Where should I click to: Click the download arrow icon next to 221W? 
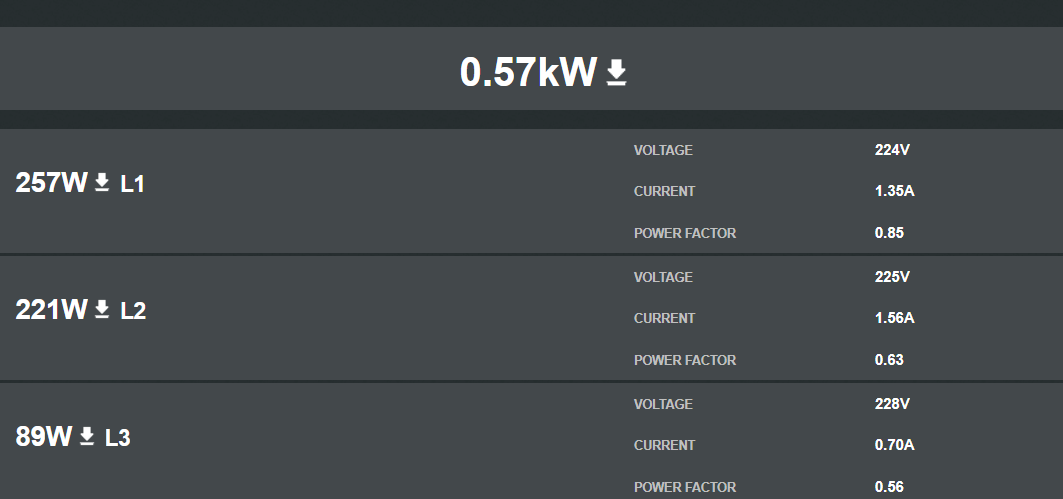(102, 309)
